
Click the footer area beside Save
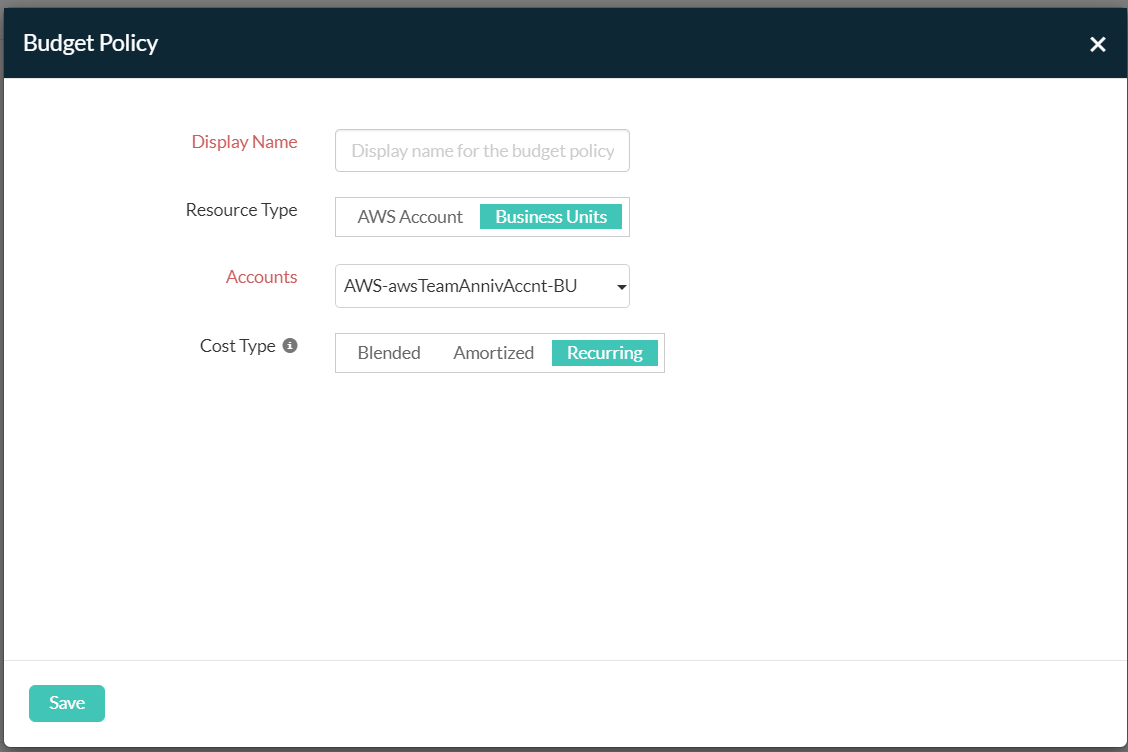click(x=600, y=703)
